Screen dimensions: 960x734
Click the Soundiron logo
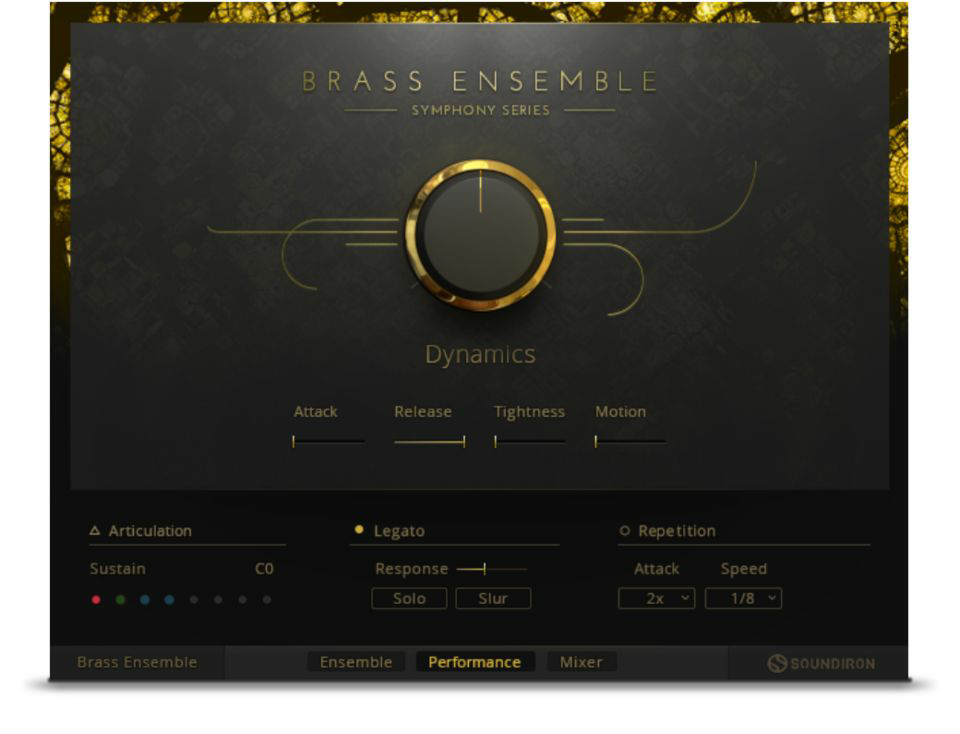tap(822, 664)
